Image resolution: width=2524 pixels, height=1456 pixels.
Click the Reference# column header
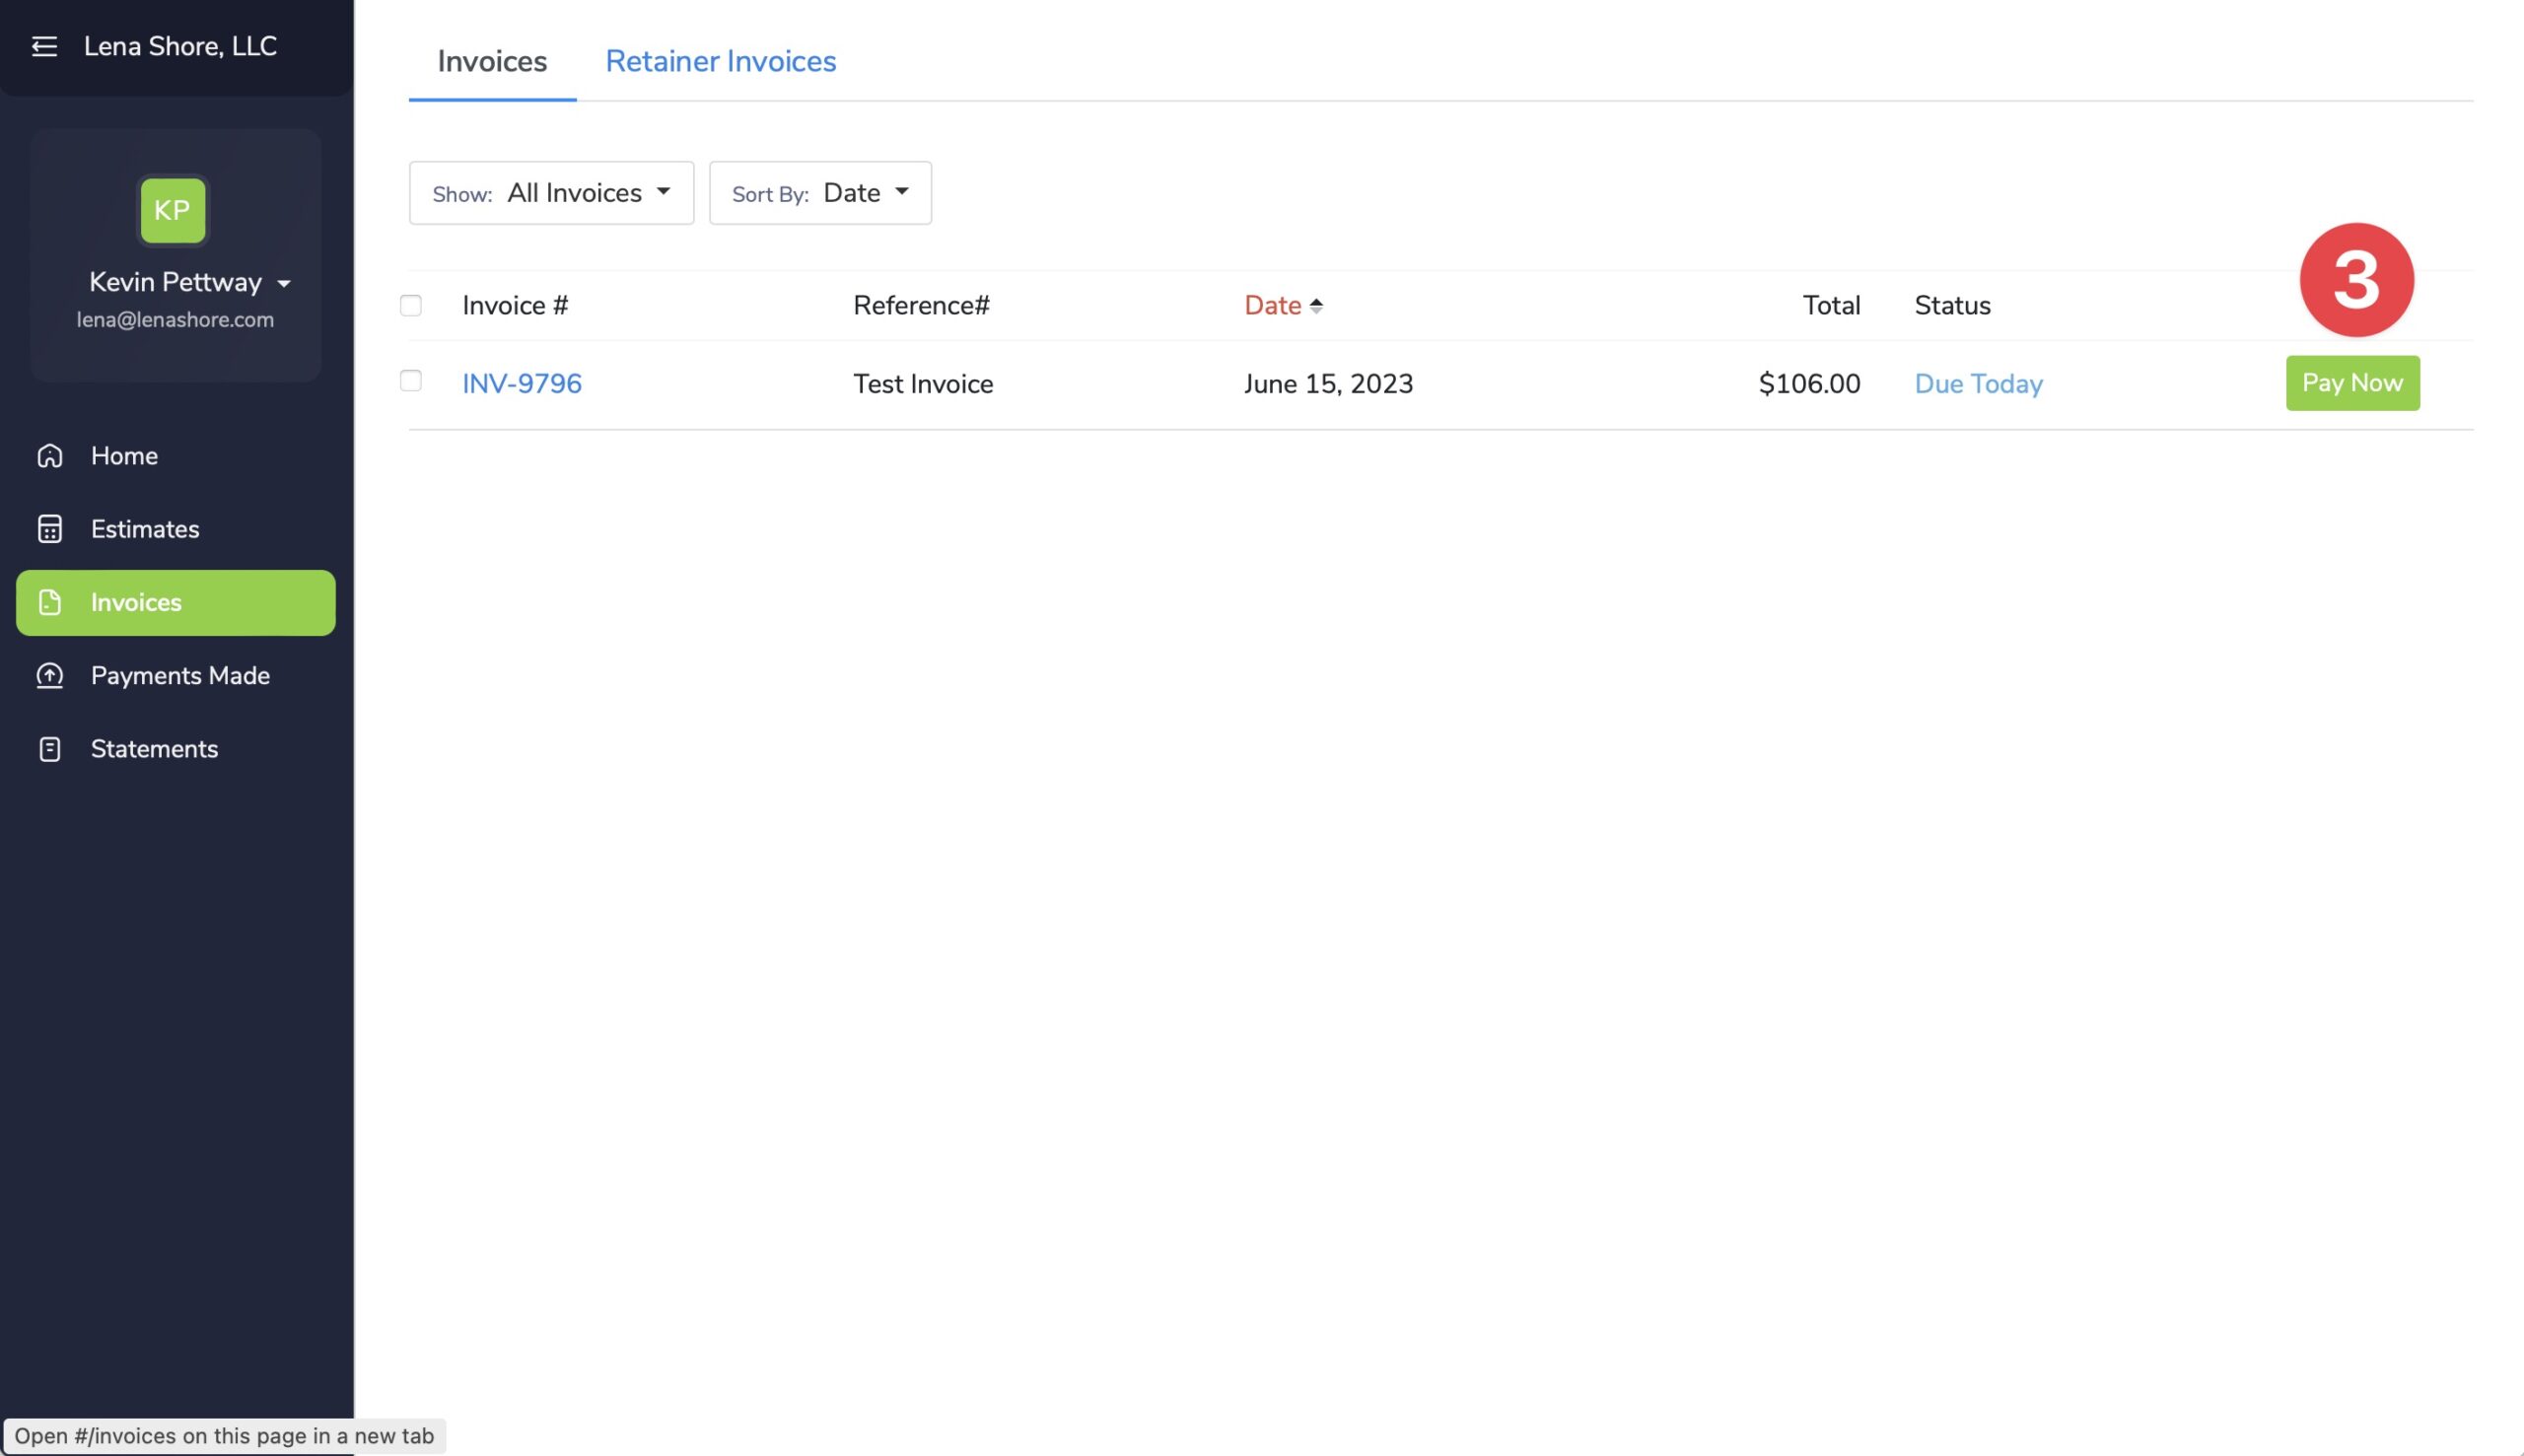(921, 306)
